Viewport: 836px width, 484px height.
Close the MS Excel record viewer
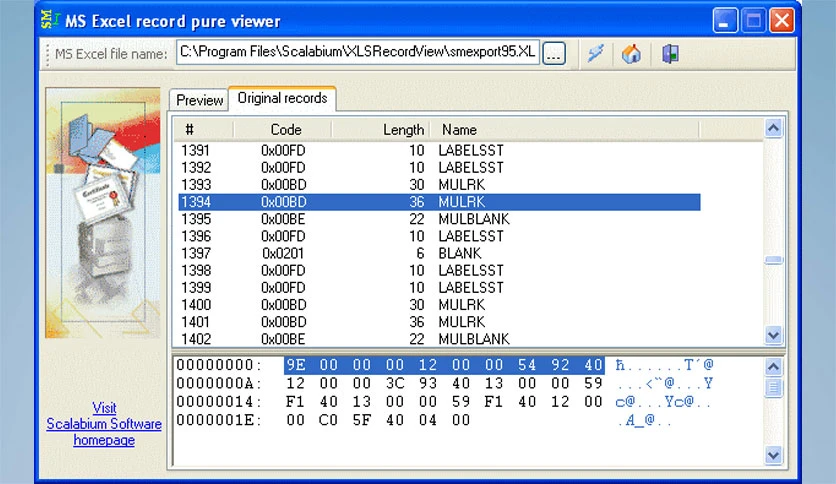pyautogui.click(x=782, y=21)
